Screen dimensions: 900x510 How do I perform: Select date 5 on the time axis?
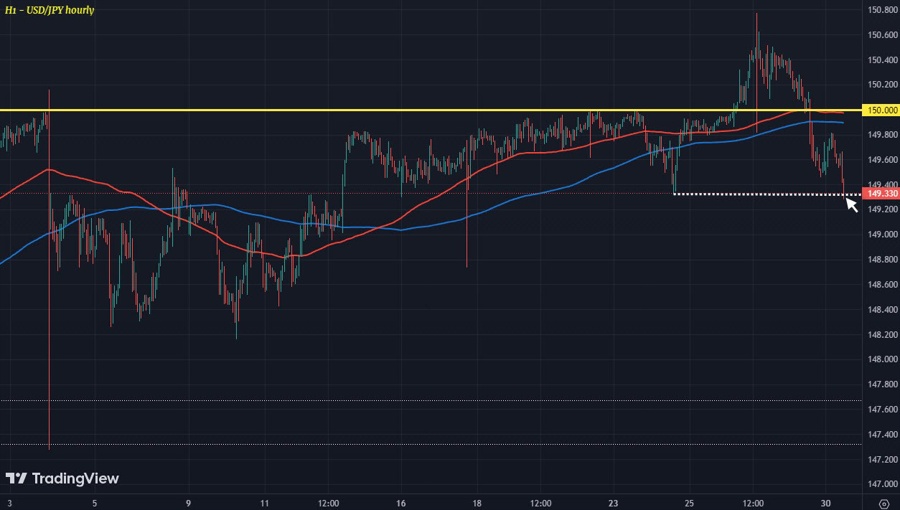tap(95, 503)
